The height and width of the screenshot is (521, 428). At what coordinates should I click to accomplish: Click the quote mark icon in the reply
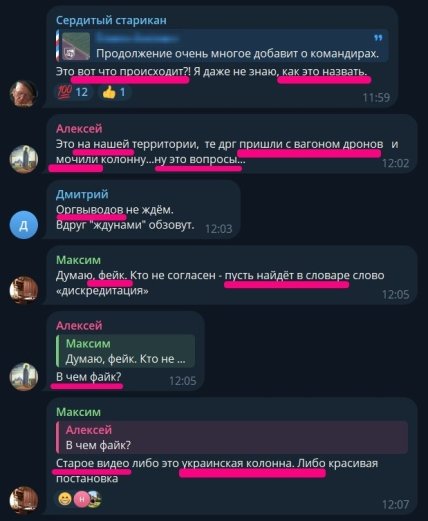coord(378,38)
